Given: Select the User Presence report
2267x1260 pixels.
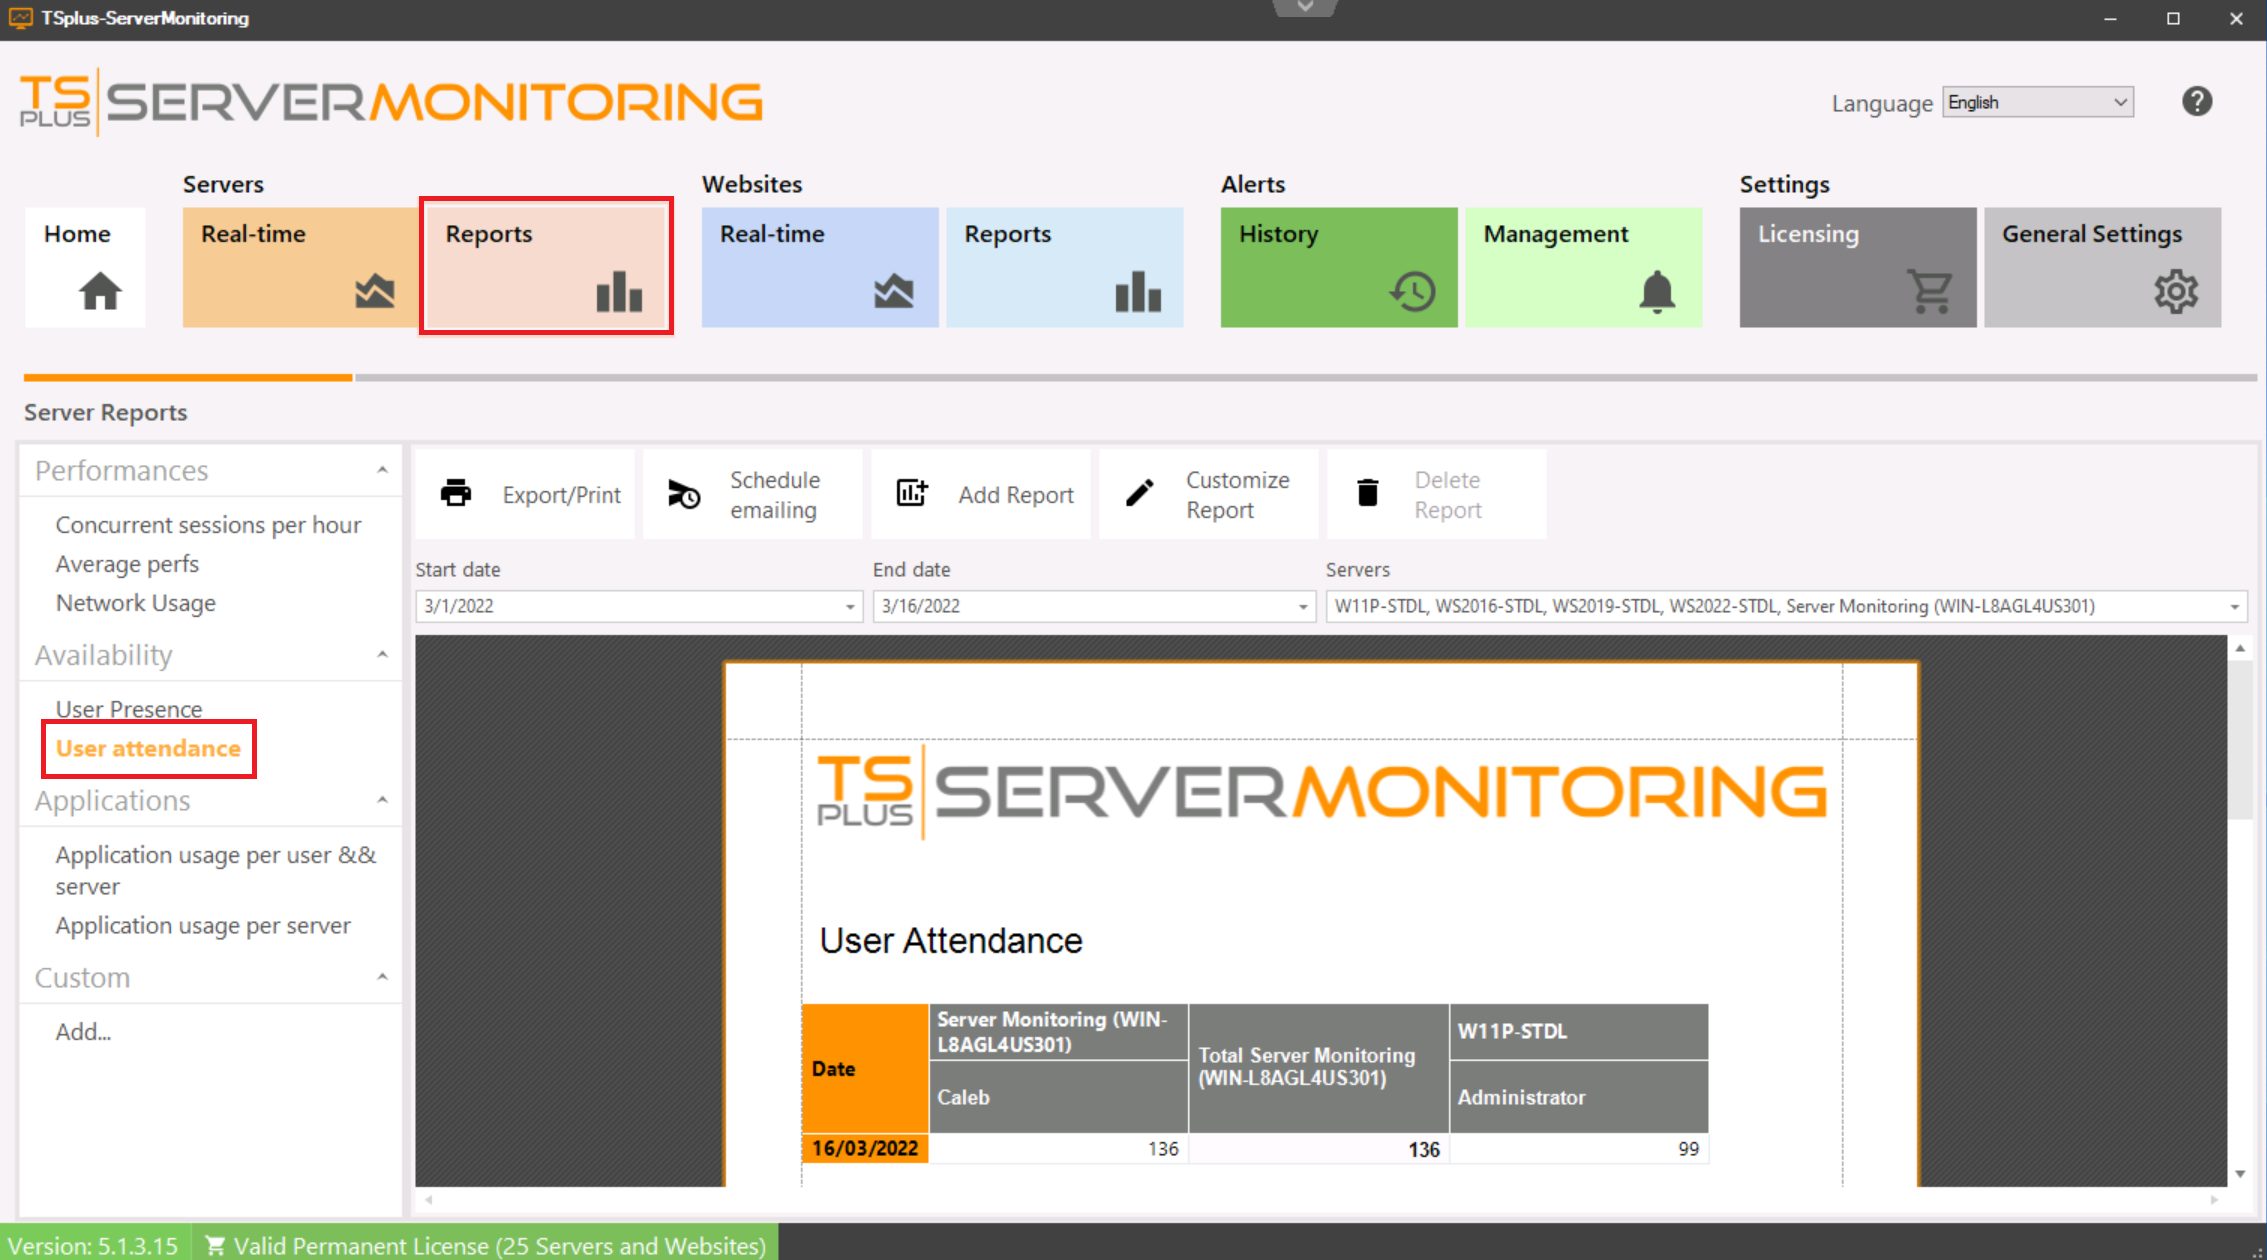Looking at the screenshot, I should click(x=129, y=708).
